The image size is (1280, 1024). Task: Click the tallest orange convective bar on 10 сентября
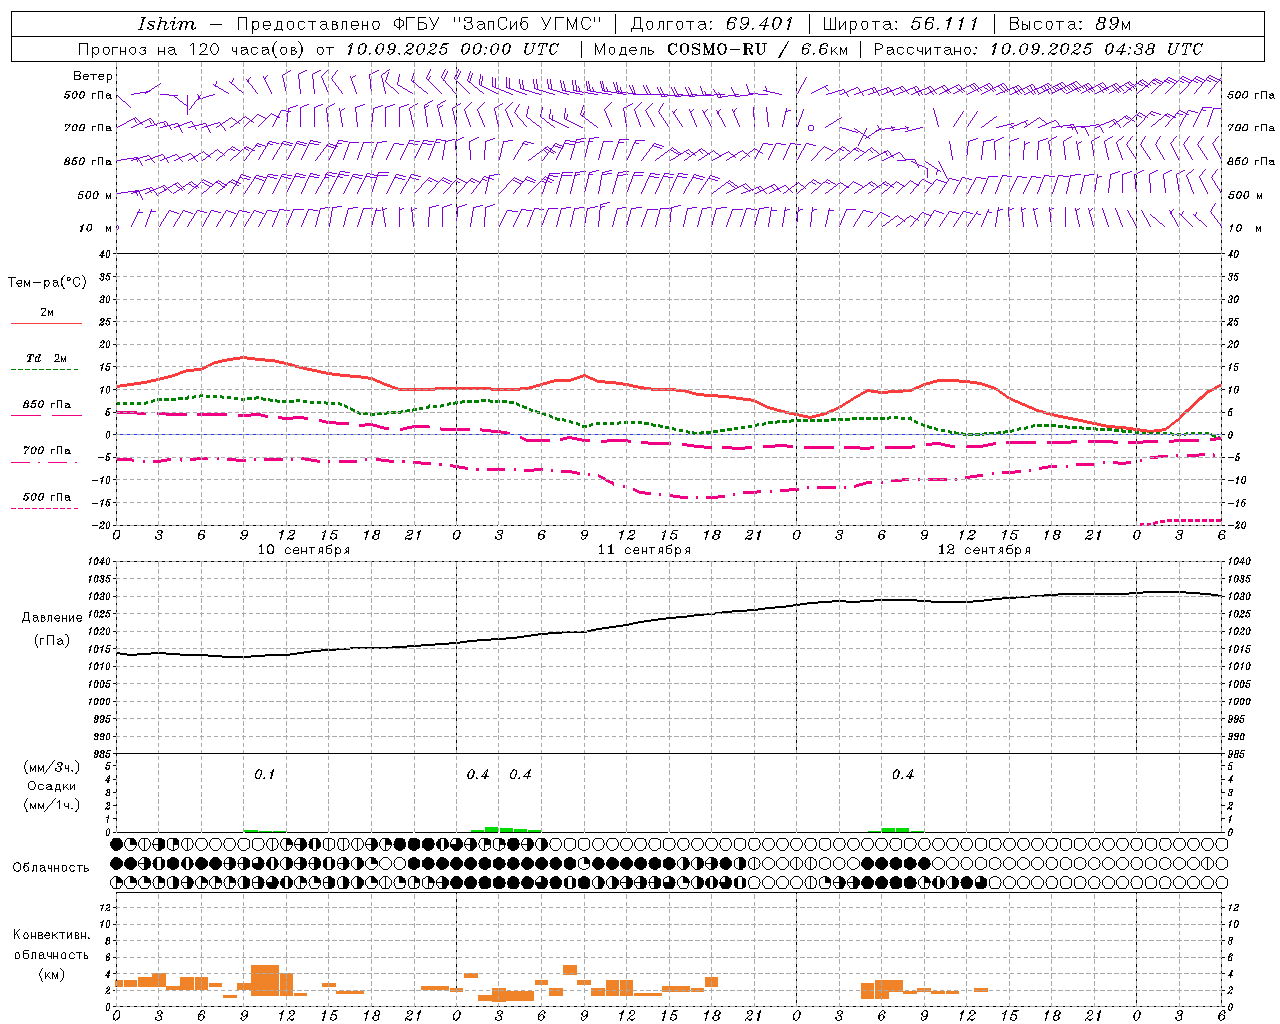[265, 980]
